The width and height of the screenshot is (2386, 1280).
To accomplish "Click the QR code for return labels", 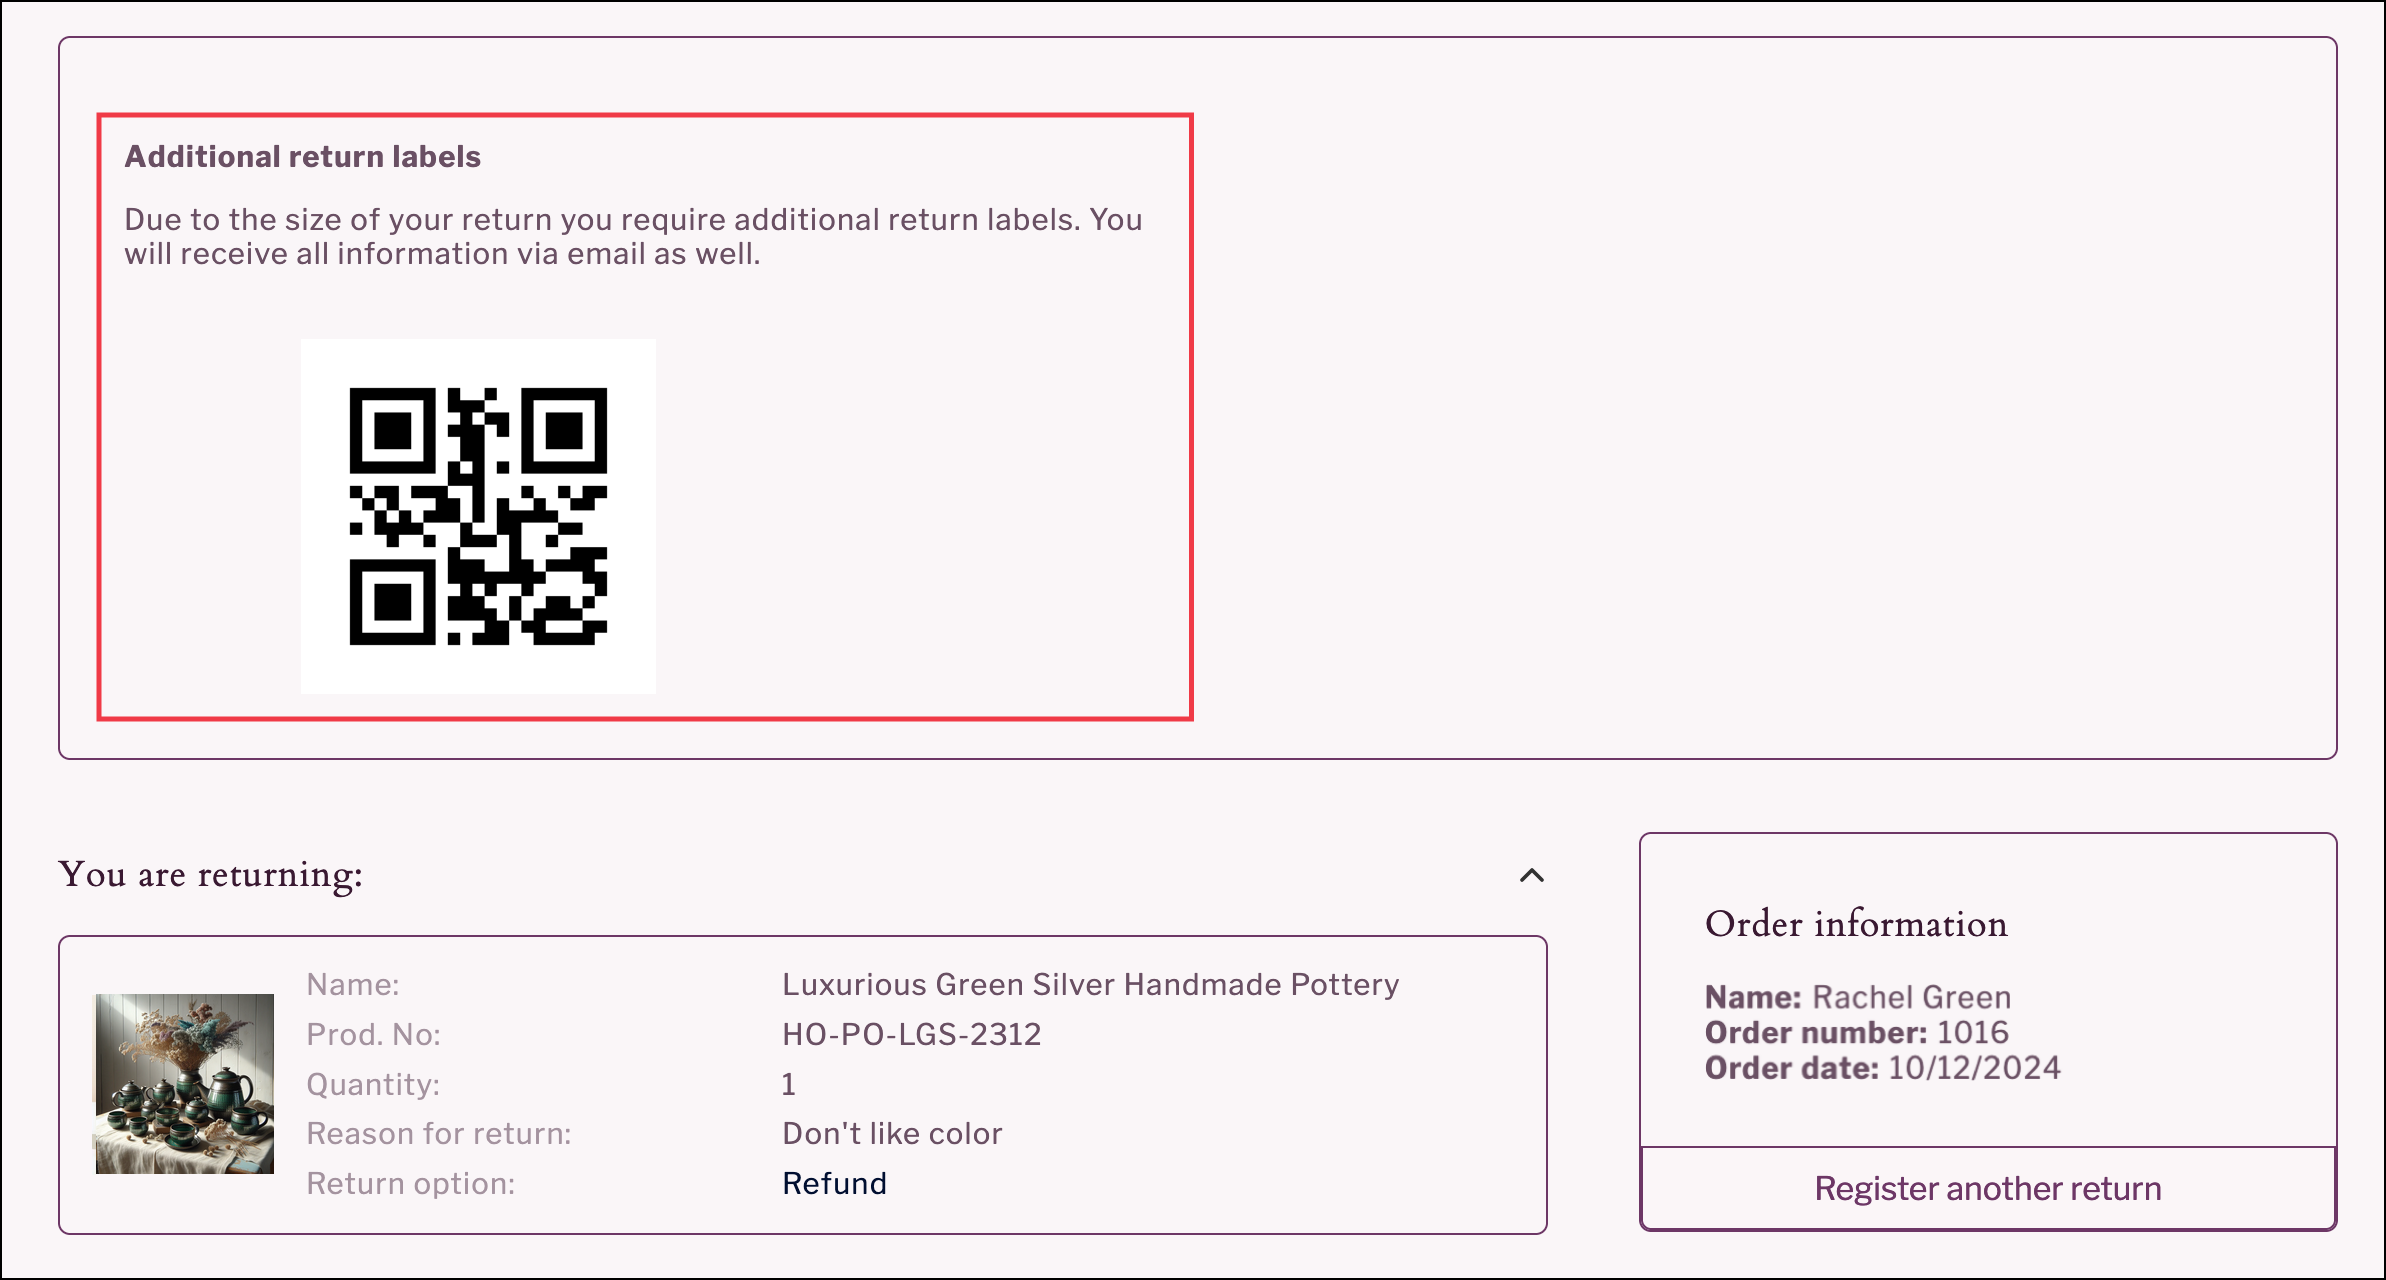I will coord(478,515).
